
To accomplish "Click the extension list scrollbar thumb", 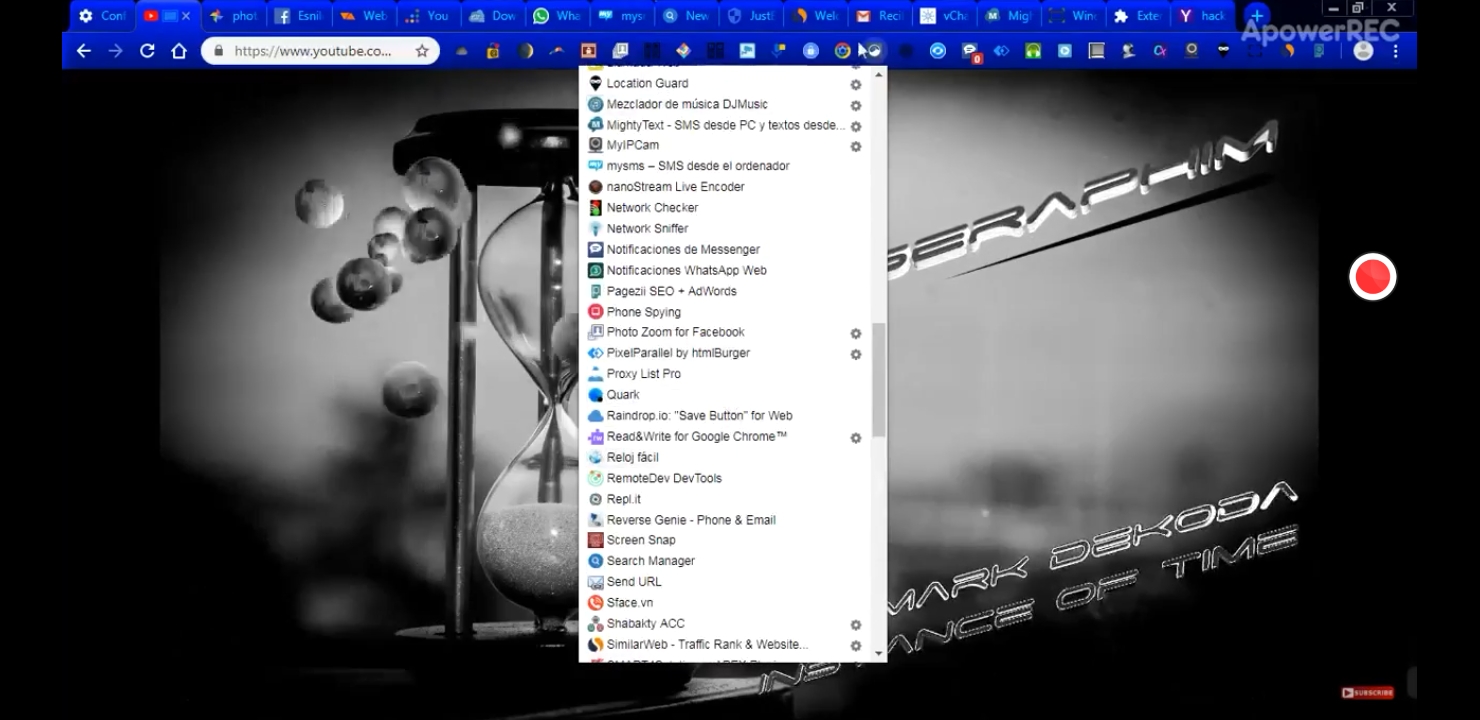I will coord(879,380).
